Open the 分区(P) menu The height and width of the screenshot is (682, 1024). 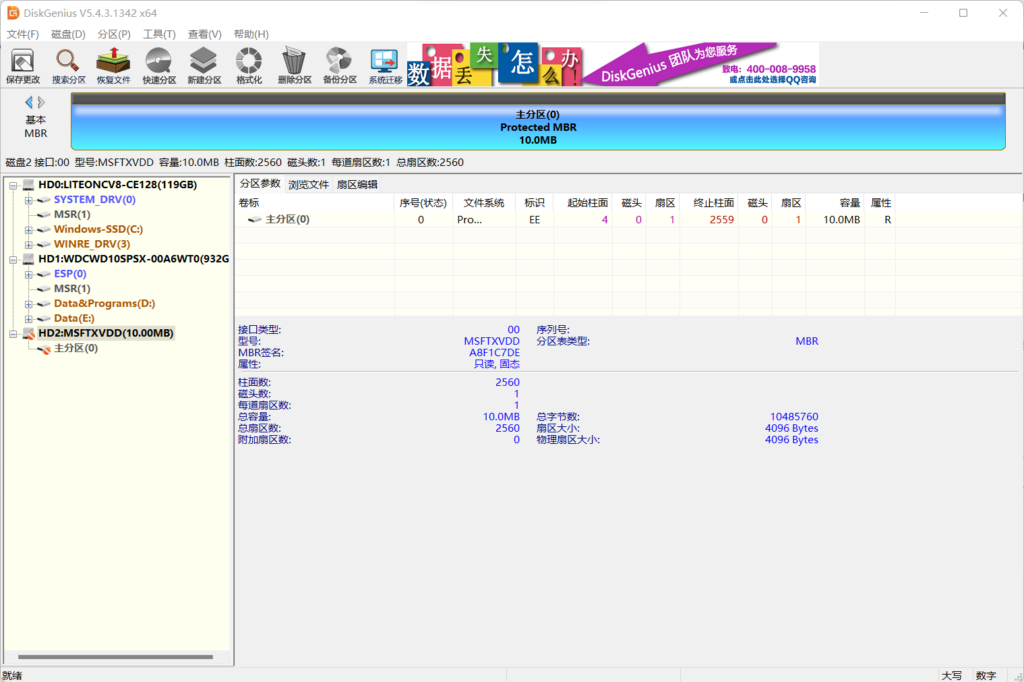pos(114,34)
